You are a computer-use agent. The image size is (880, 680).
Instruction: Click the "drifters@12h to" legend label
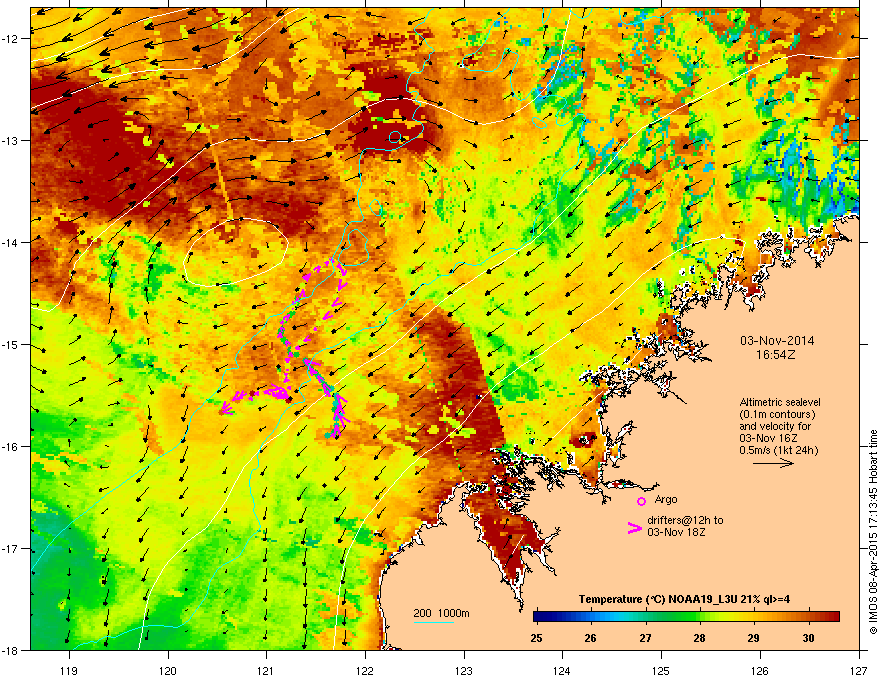(685, 520)
